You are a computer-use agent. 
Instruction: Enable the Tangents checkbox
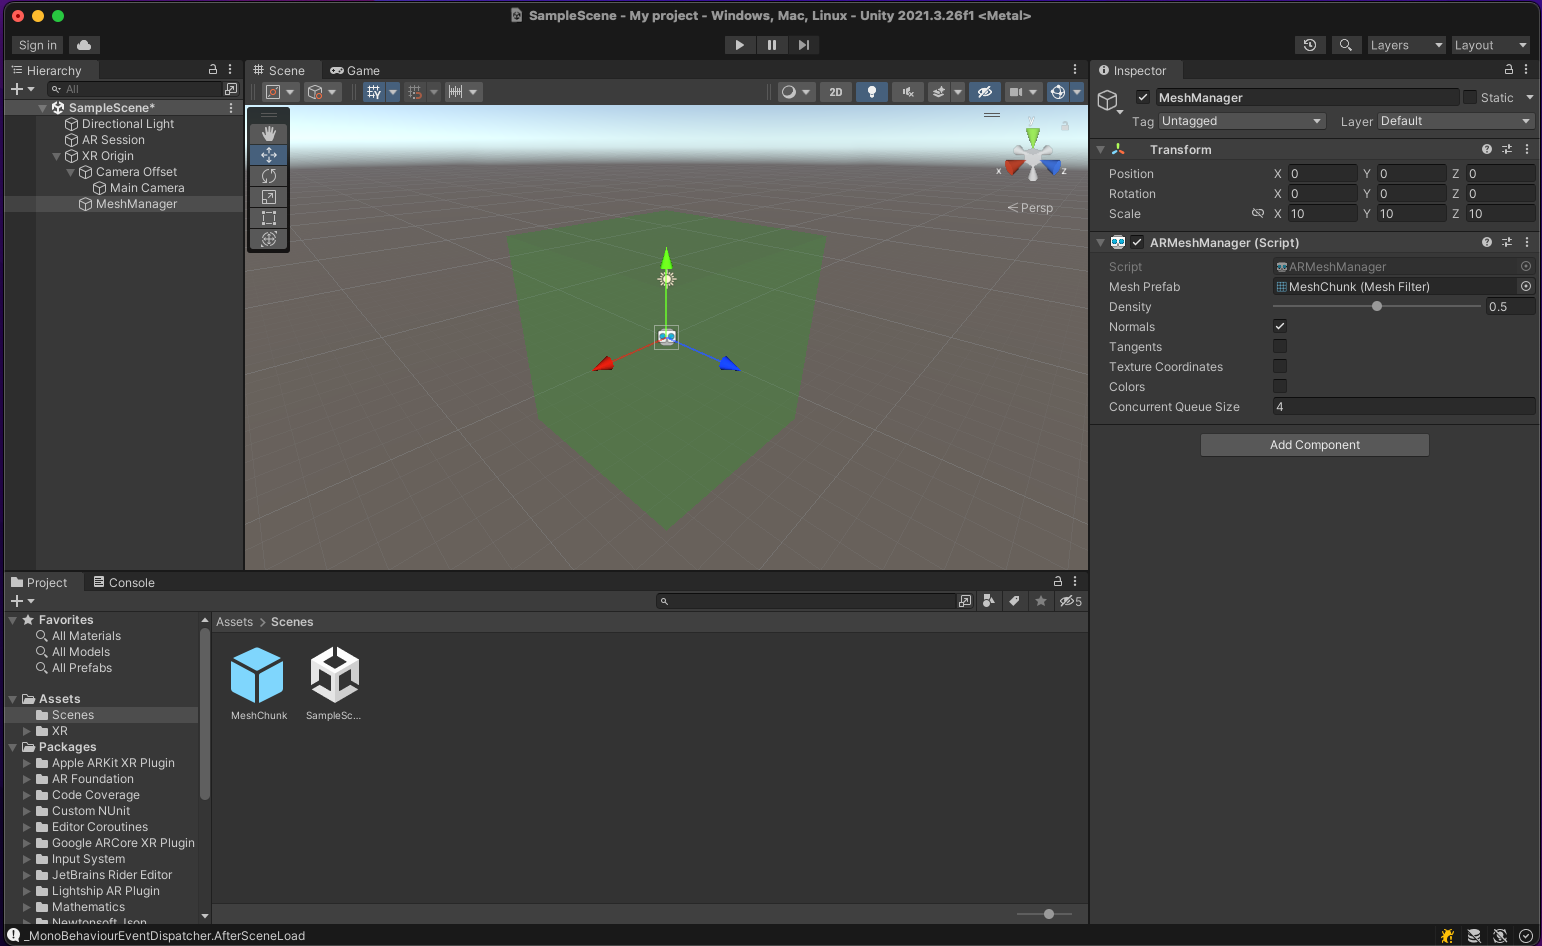1280,346
